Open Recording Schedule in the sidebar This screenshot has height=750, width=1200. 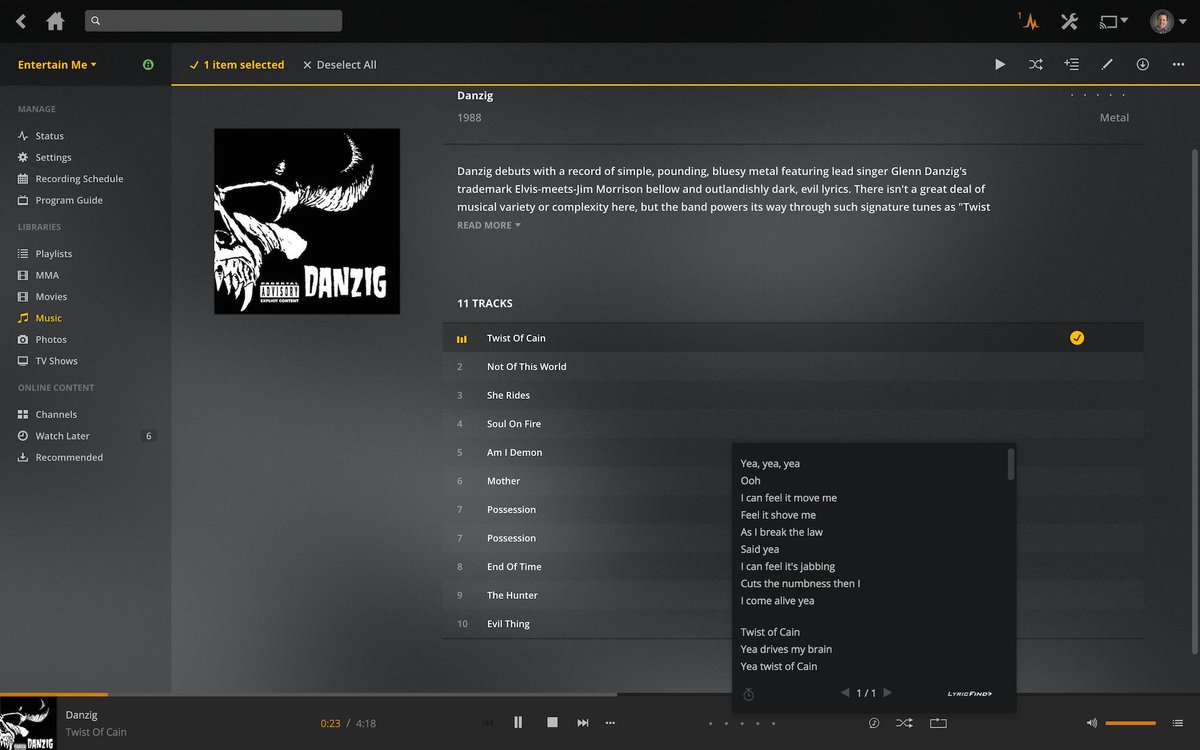point(79,179)
